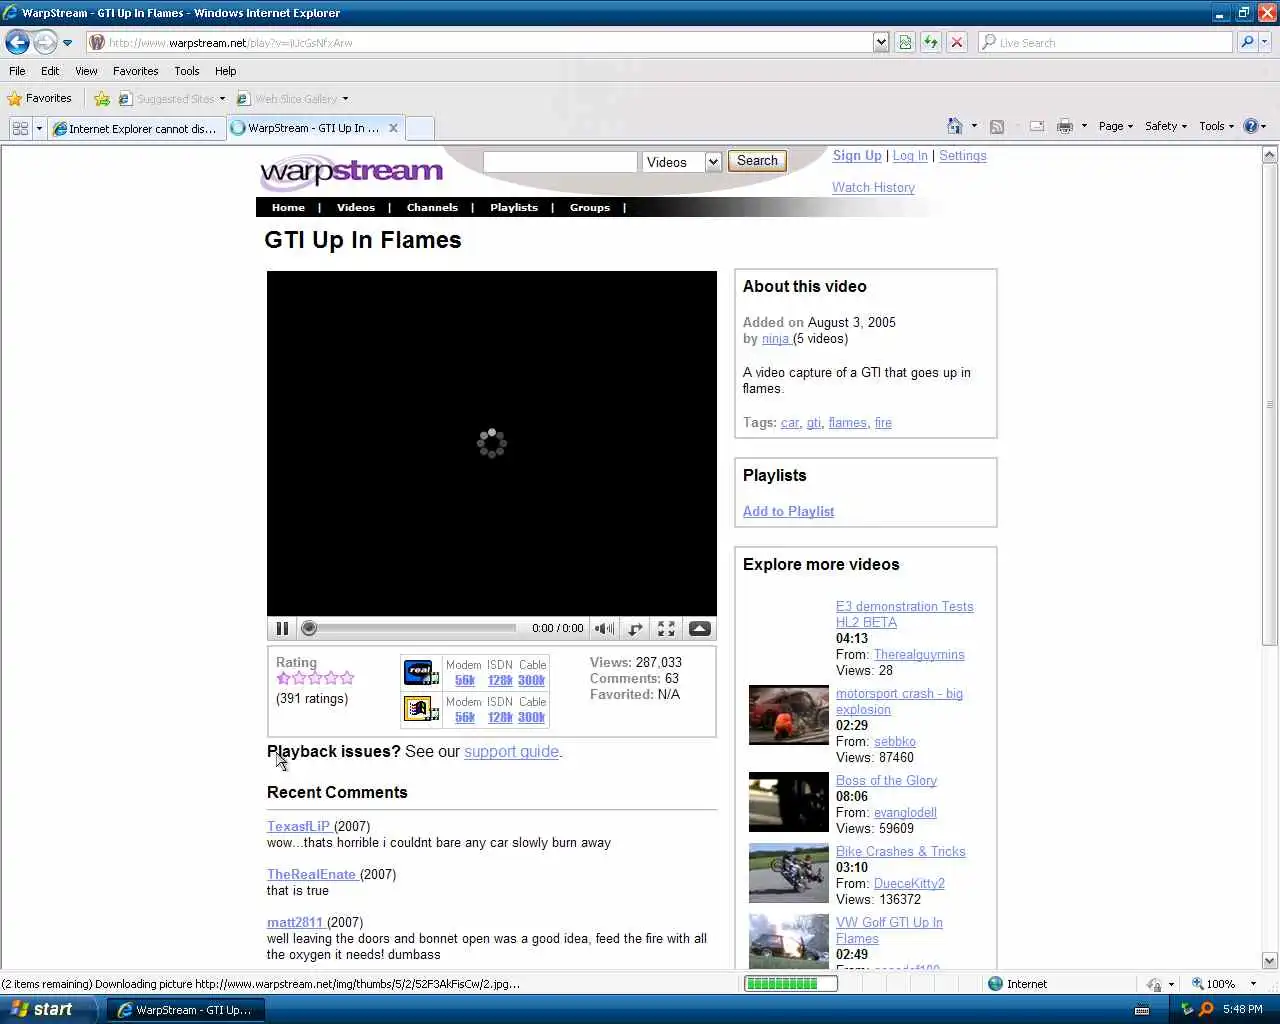1280x1024 pixels.
Task: Rate the video five stars
Action: pos(347,678)
